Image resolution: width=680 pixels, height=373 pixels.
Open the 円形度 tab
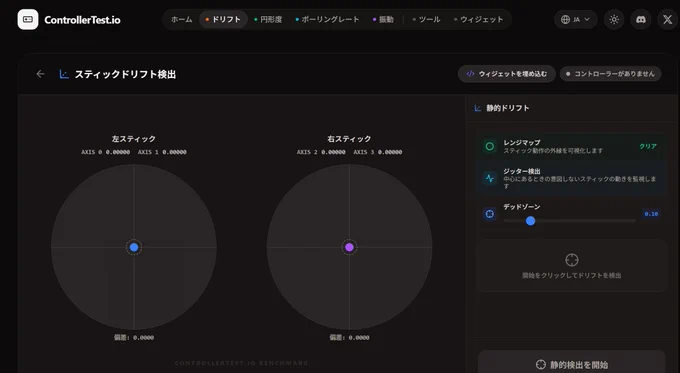tap(268, 20)
